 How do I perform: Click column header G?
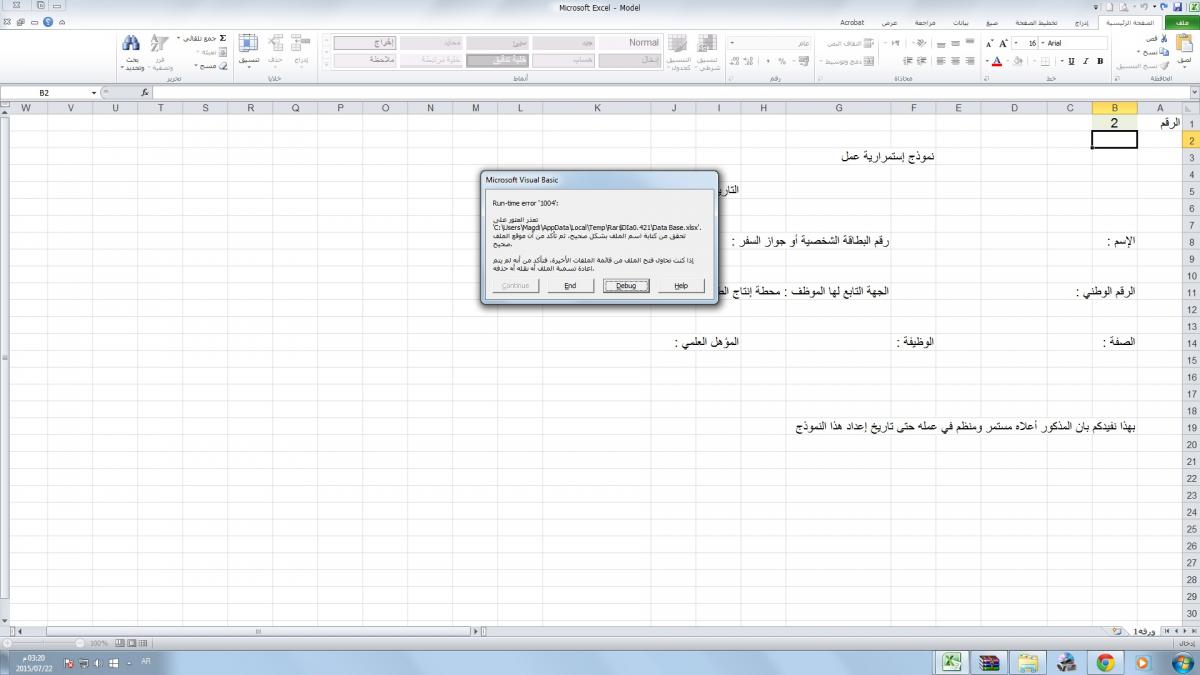(838, 108)
